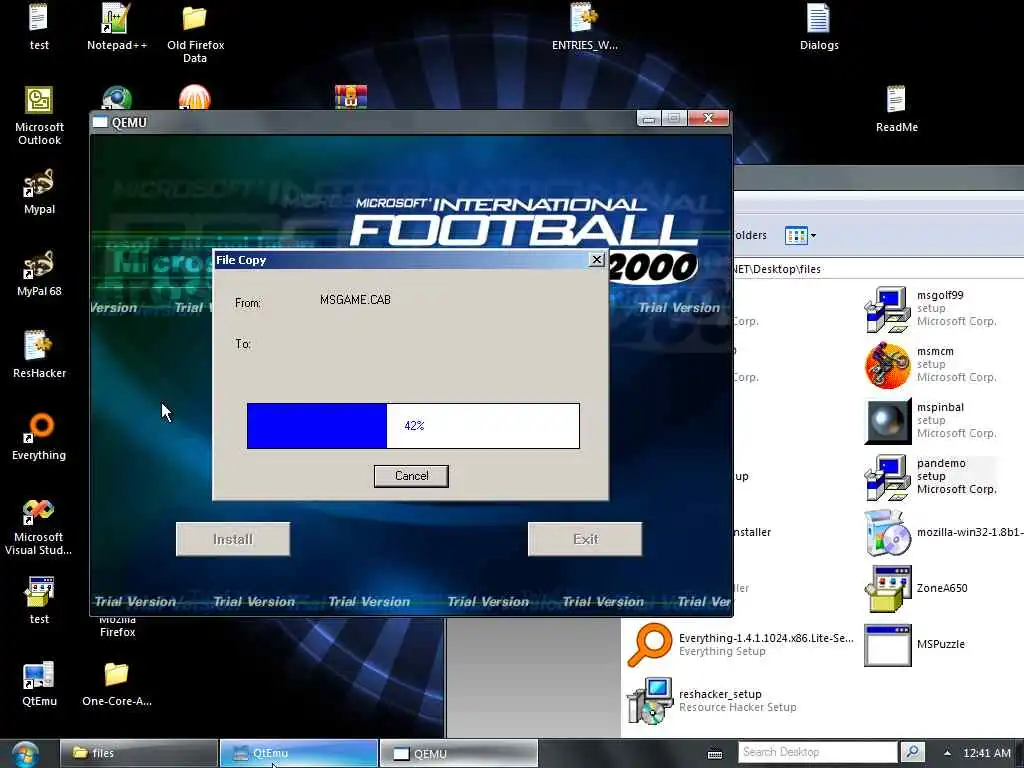Open the Old Firefox Data folder
The image size is (1024, 768).
195,33
